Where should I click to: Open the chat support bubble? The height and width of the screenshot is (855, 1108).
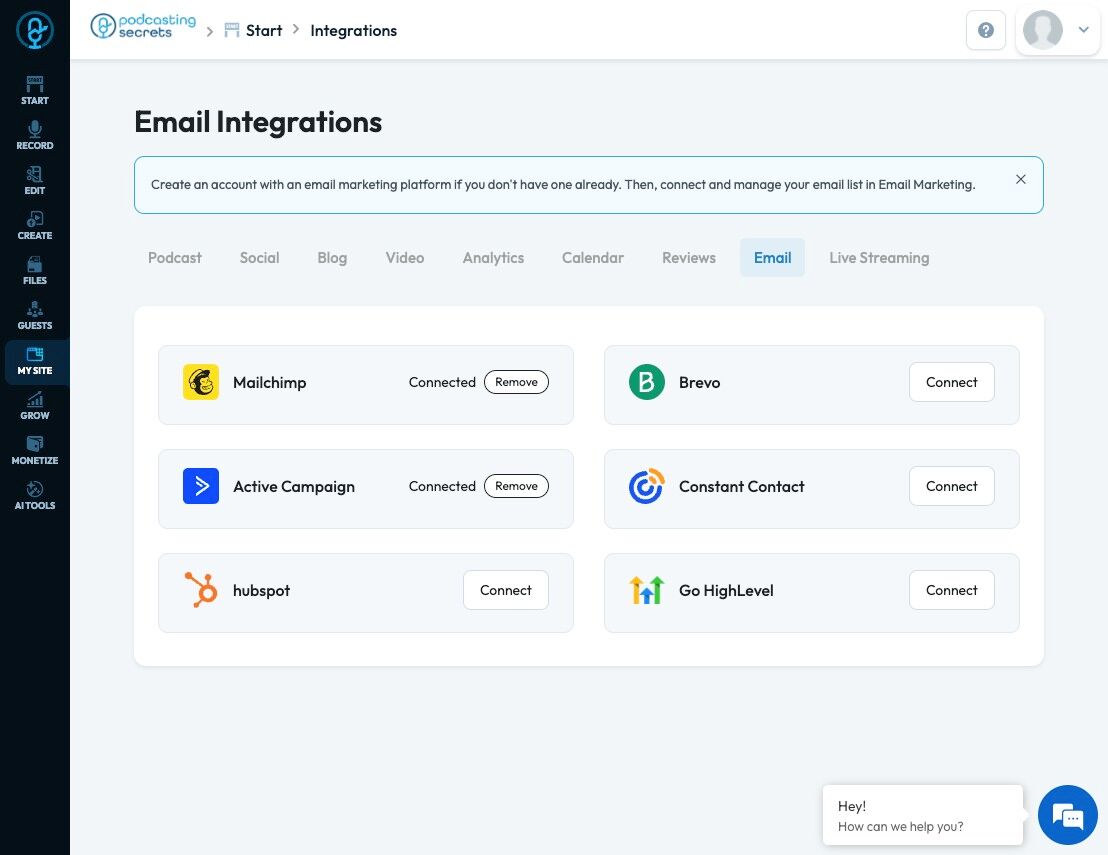(1067, 815)
